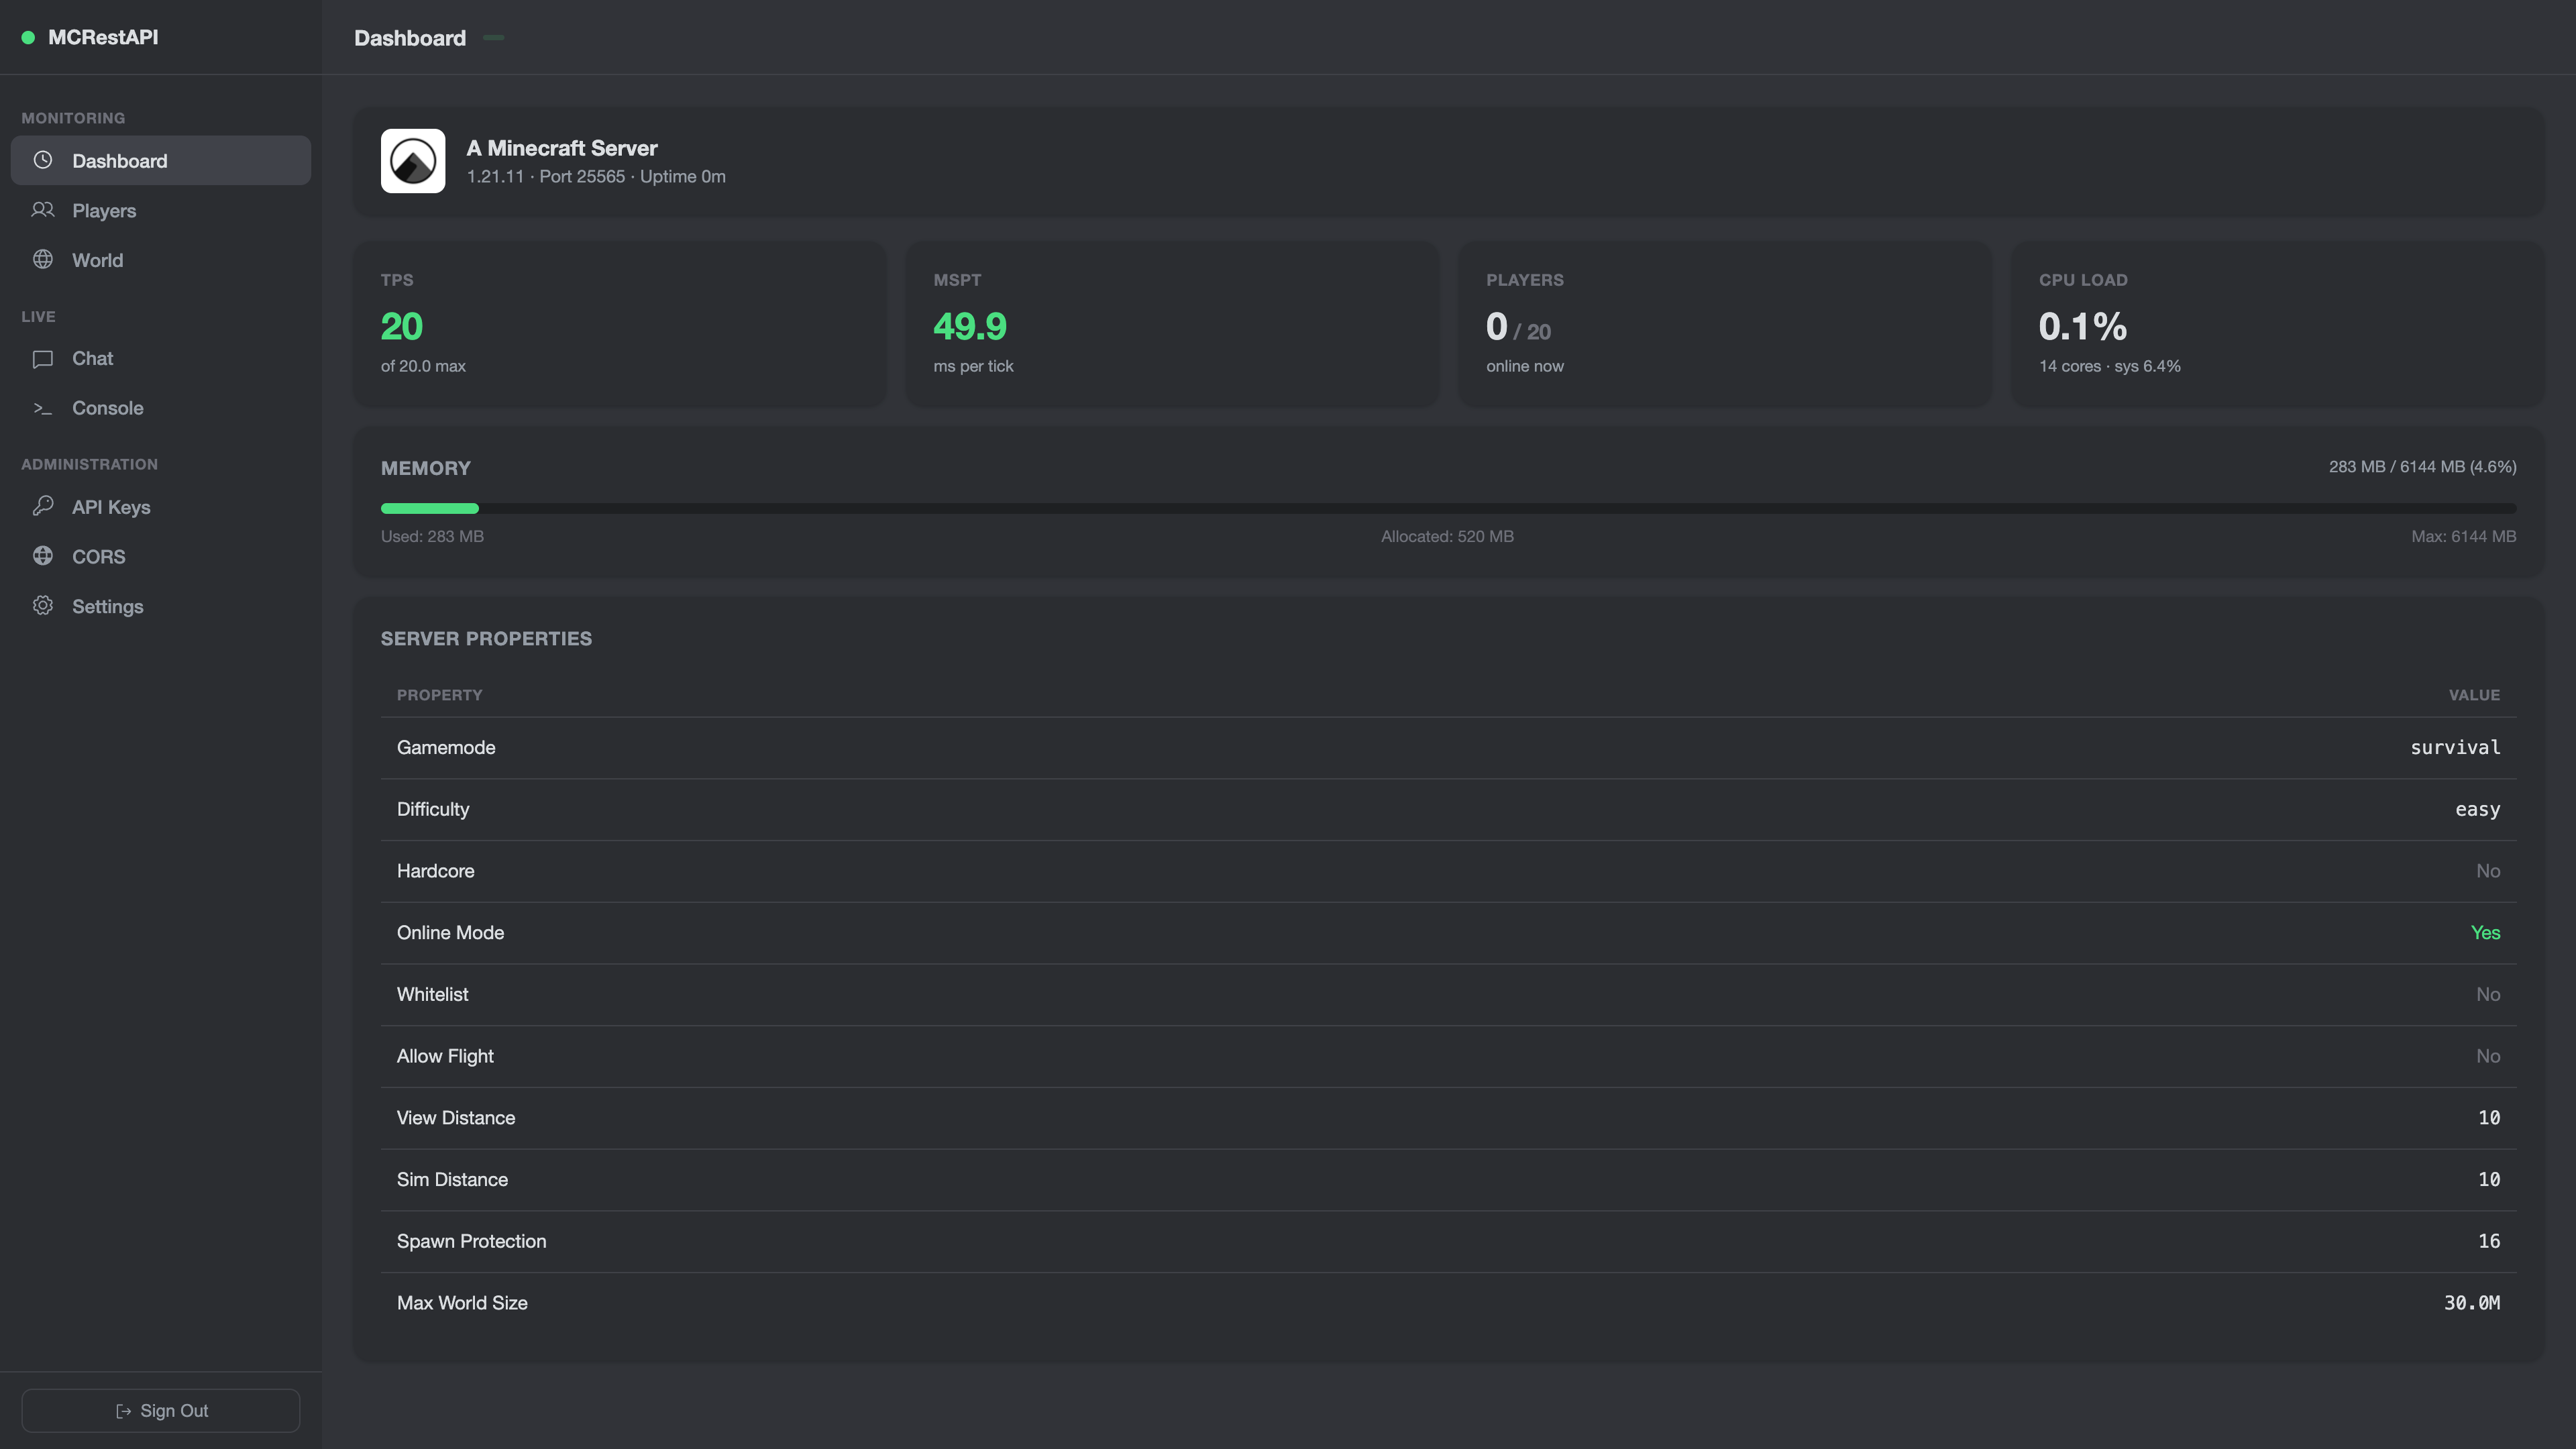Viewport: 2576px width, 1449px height.
Task: Click the Players count 0 / 20
Action: (1518, 327)
